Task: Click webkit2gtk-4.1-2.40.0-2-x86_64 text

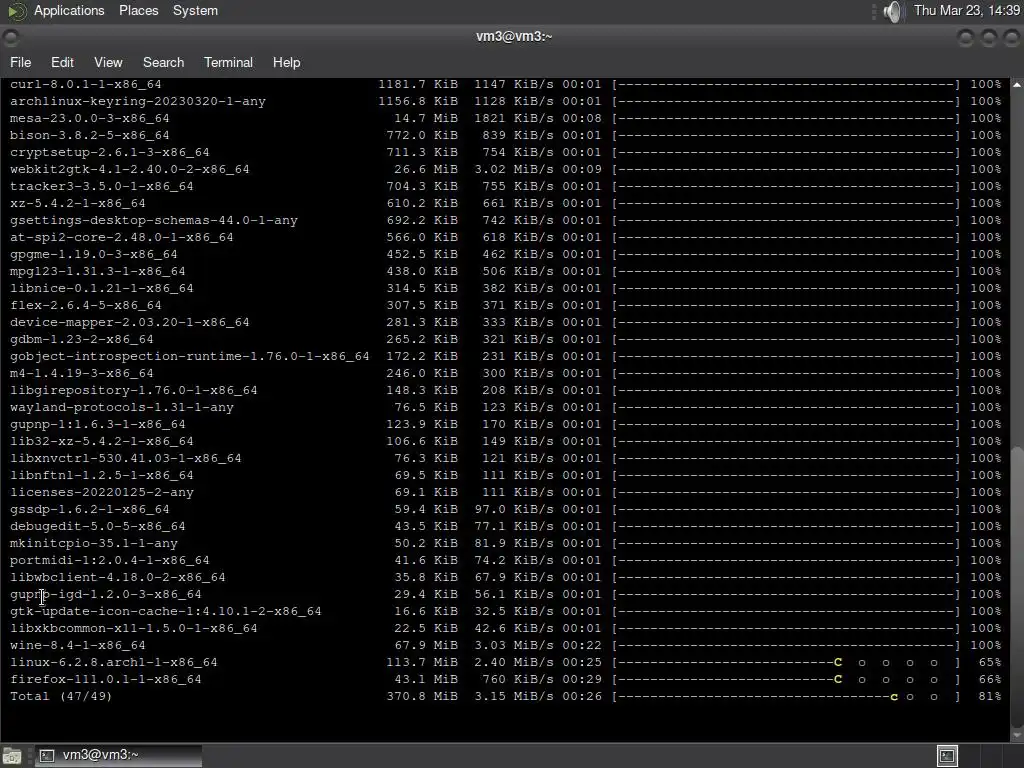Action: point(129,169)
